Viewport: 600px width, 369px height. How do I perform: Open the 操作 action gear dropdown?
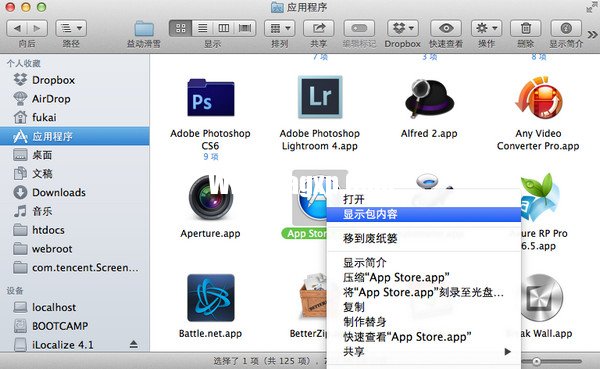[x=486, y=28]
